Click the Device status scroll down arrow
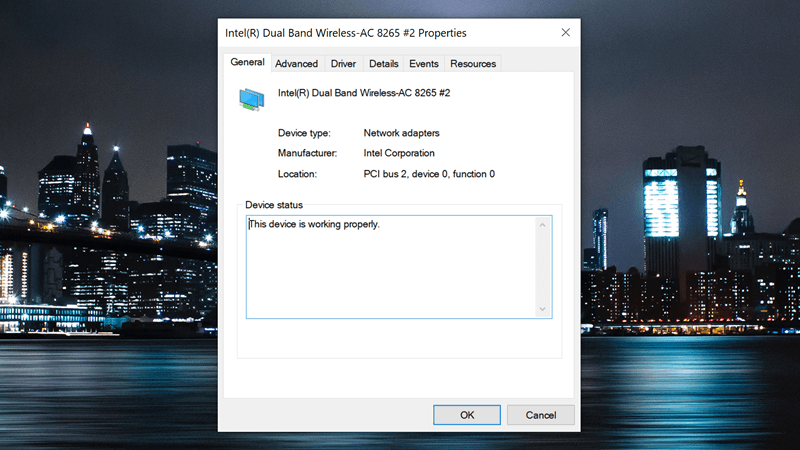Screen dimensions: 800x450 [x=542, y=309]
